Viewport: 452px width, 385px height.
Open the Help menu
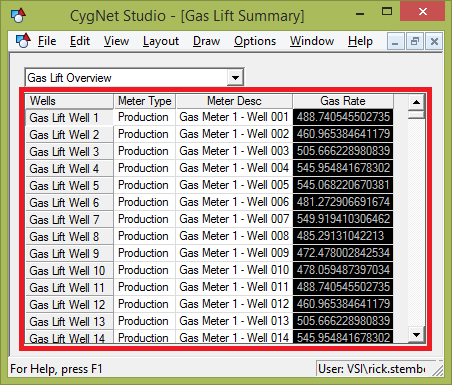[360, 41]
